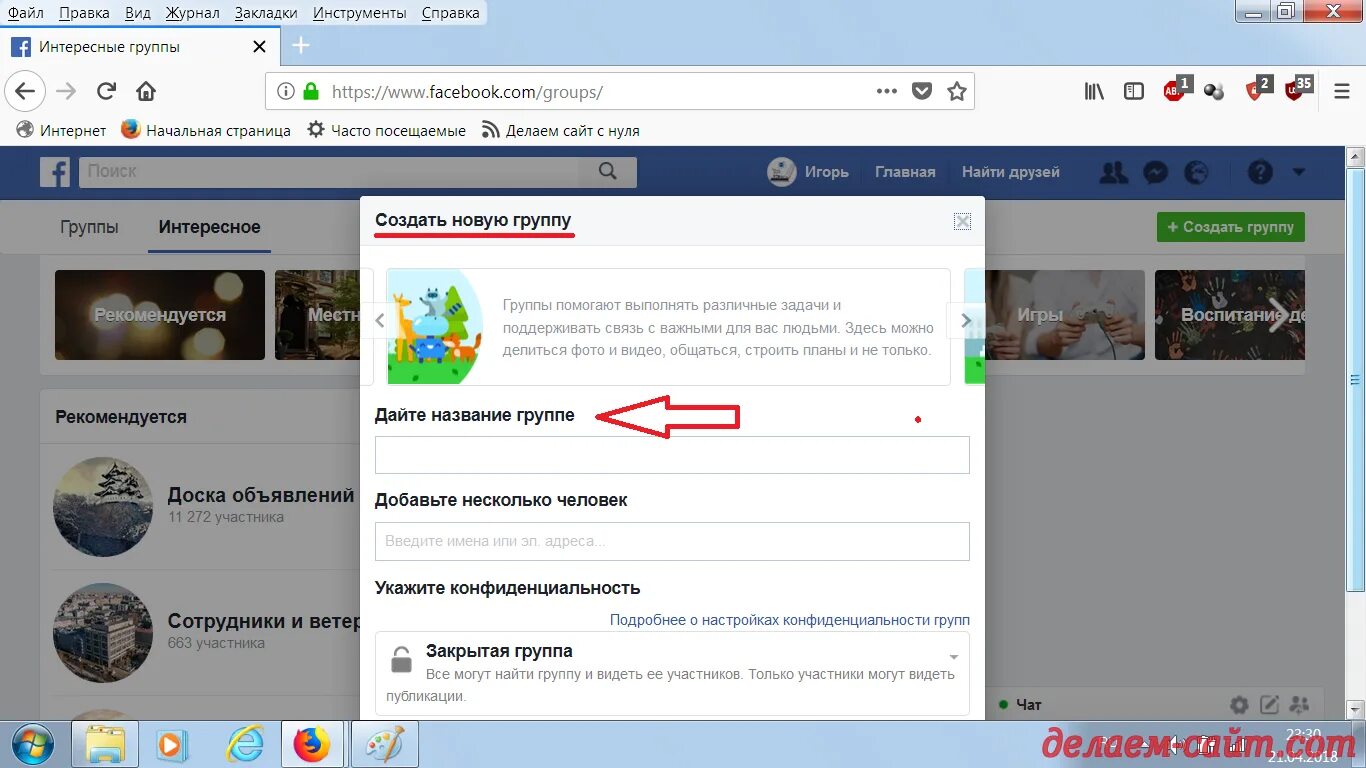
Task: Open the Закладки menu
Action: click(x=266, y=13)
